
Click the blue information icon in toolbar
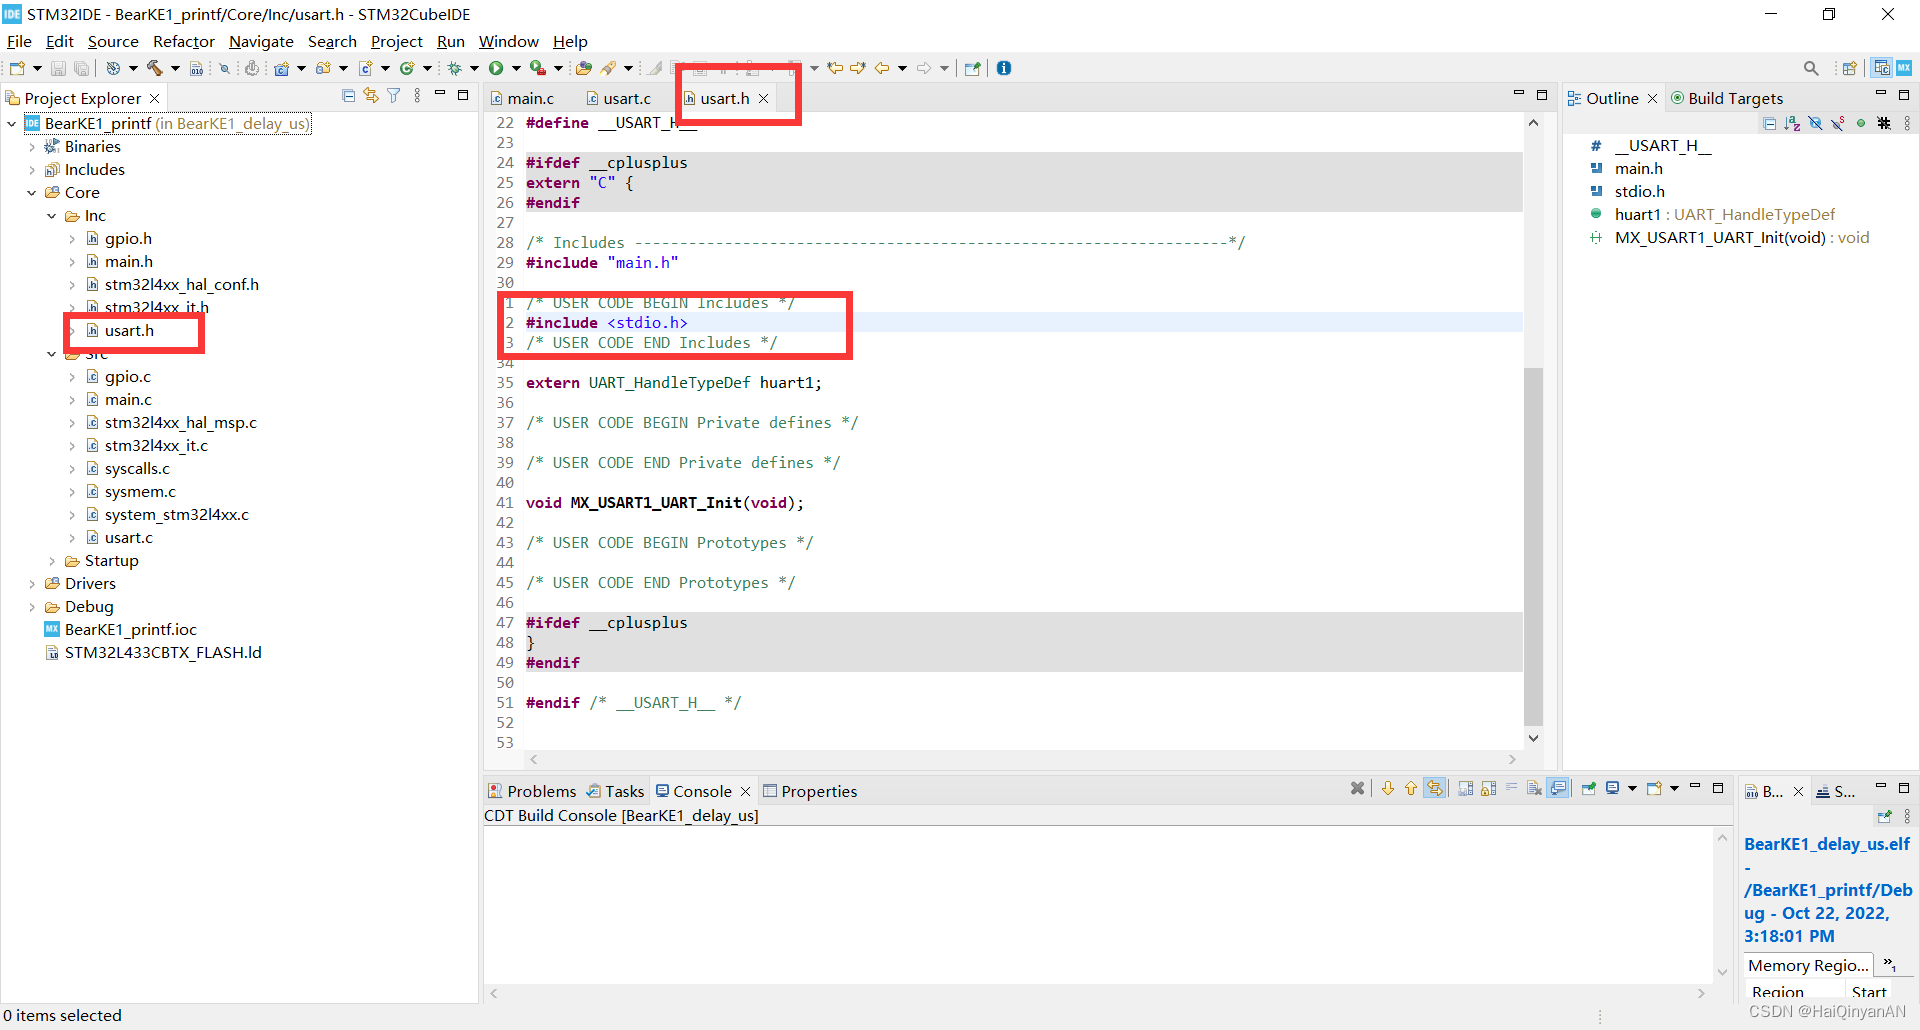tap(1004, 68)
